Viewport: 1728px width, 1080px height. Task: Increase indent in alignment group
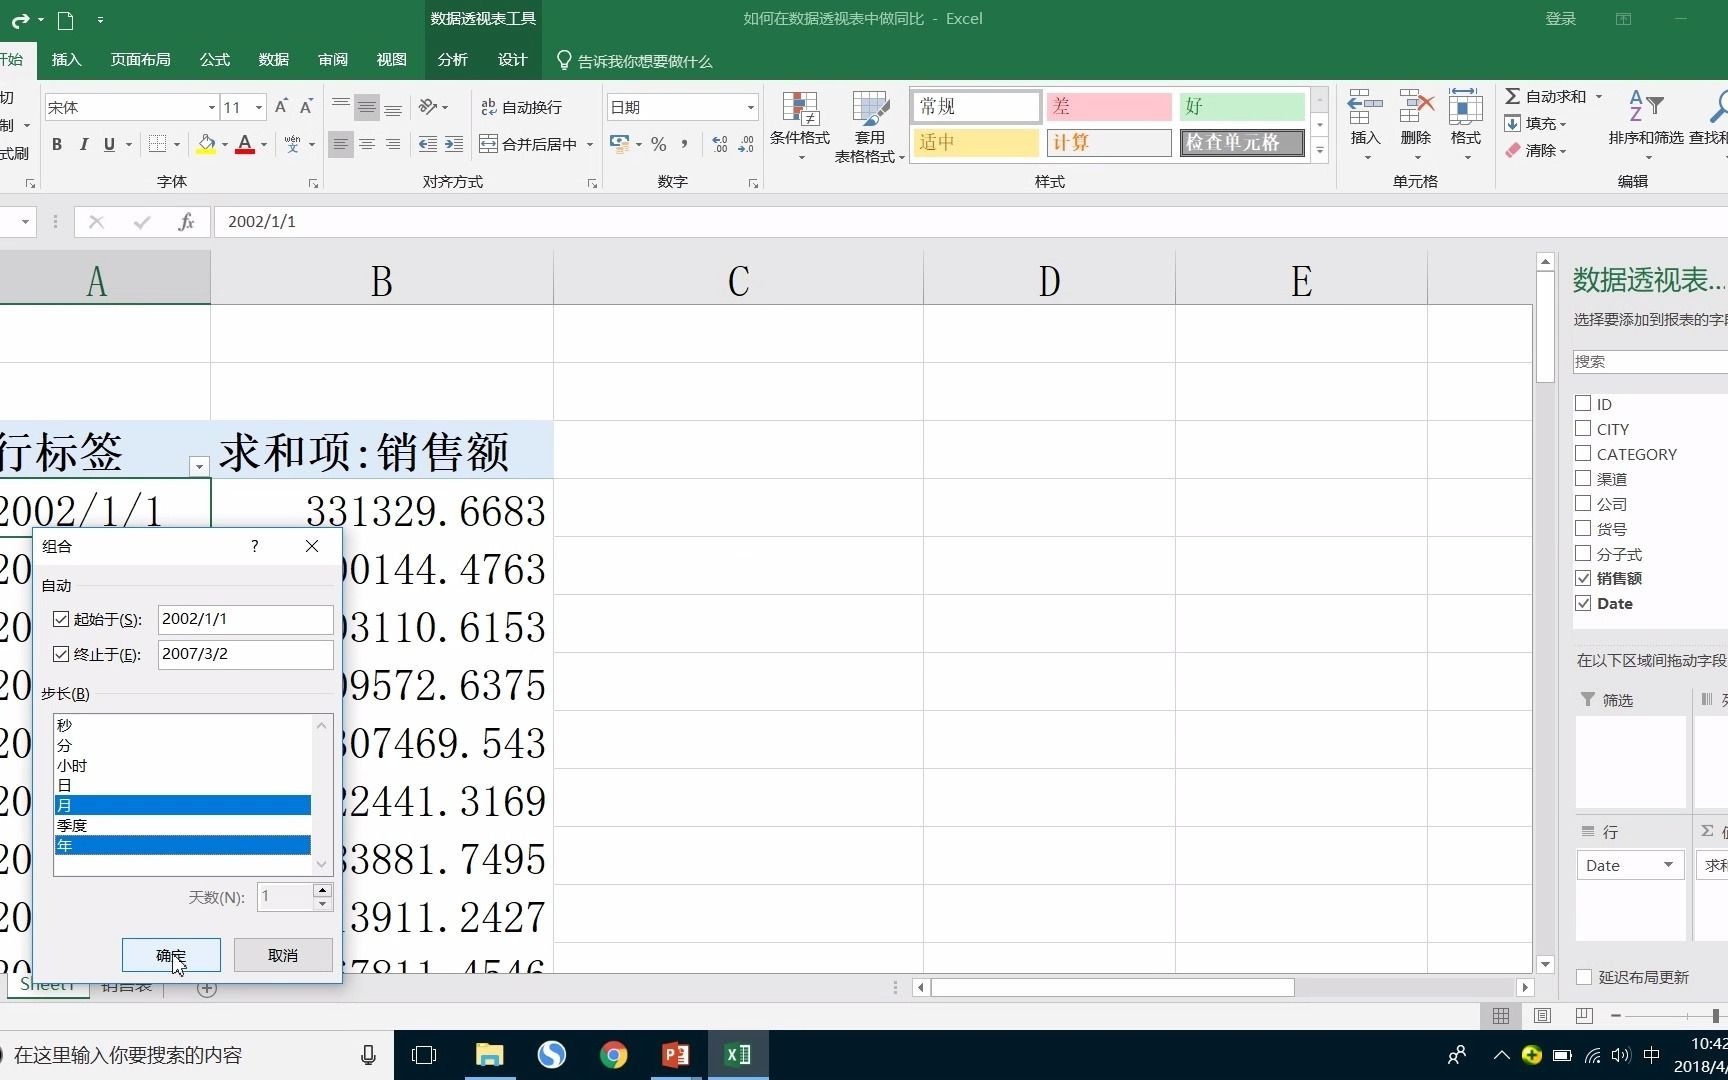(454, 145)
